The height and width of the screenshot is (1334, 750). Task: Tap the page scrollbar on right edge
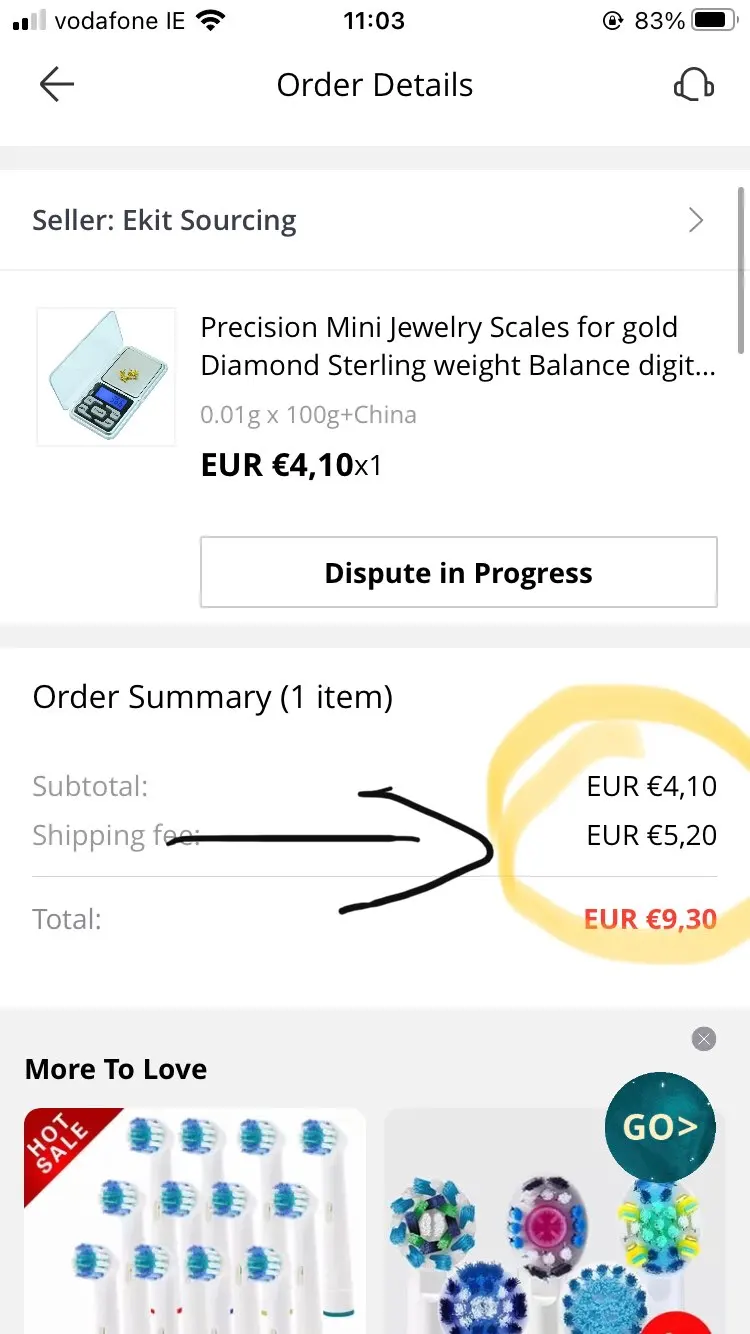click(741, 270)
